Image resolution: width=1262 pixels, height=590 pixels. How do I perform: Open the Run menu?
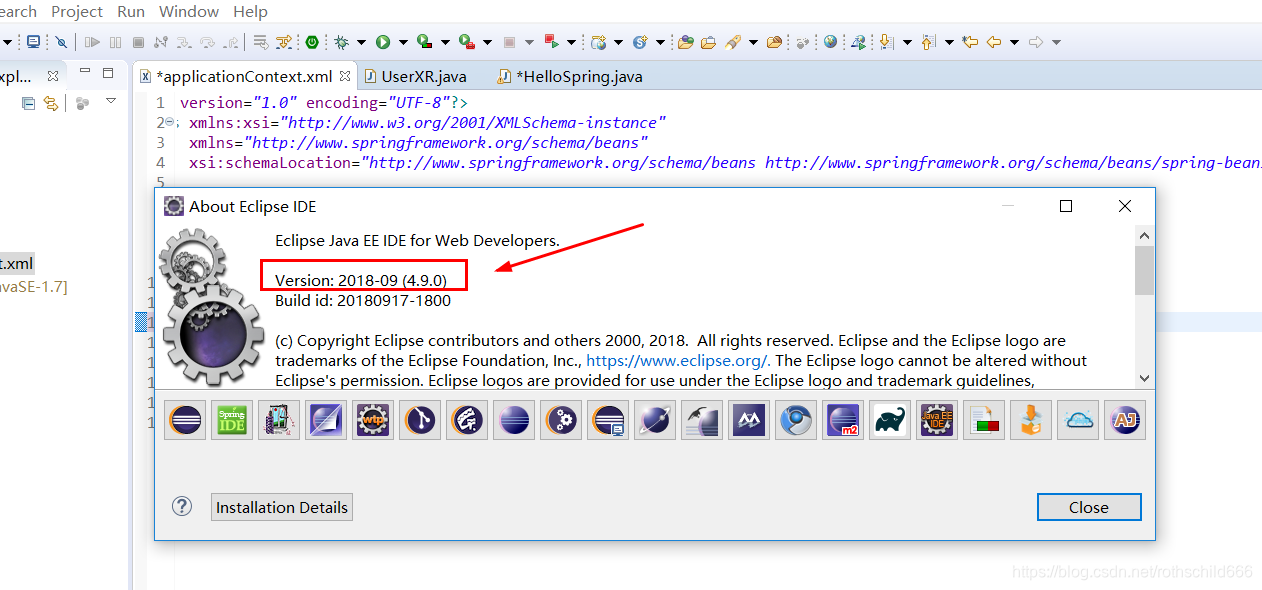coord(131,12)
